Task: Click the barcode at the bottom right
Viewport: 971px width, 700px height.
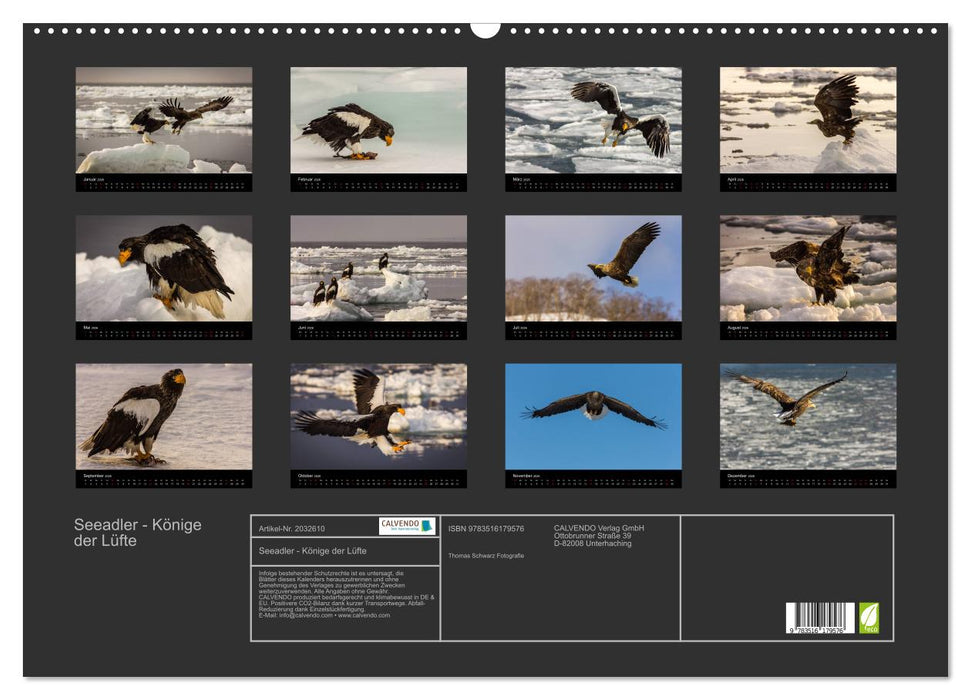Action: click(x=818, y=617)
